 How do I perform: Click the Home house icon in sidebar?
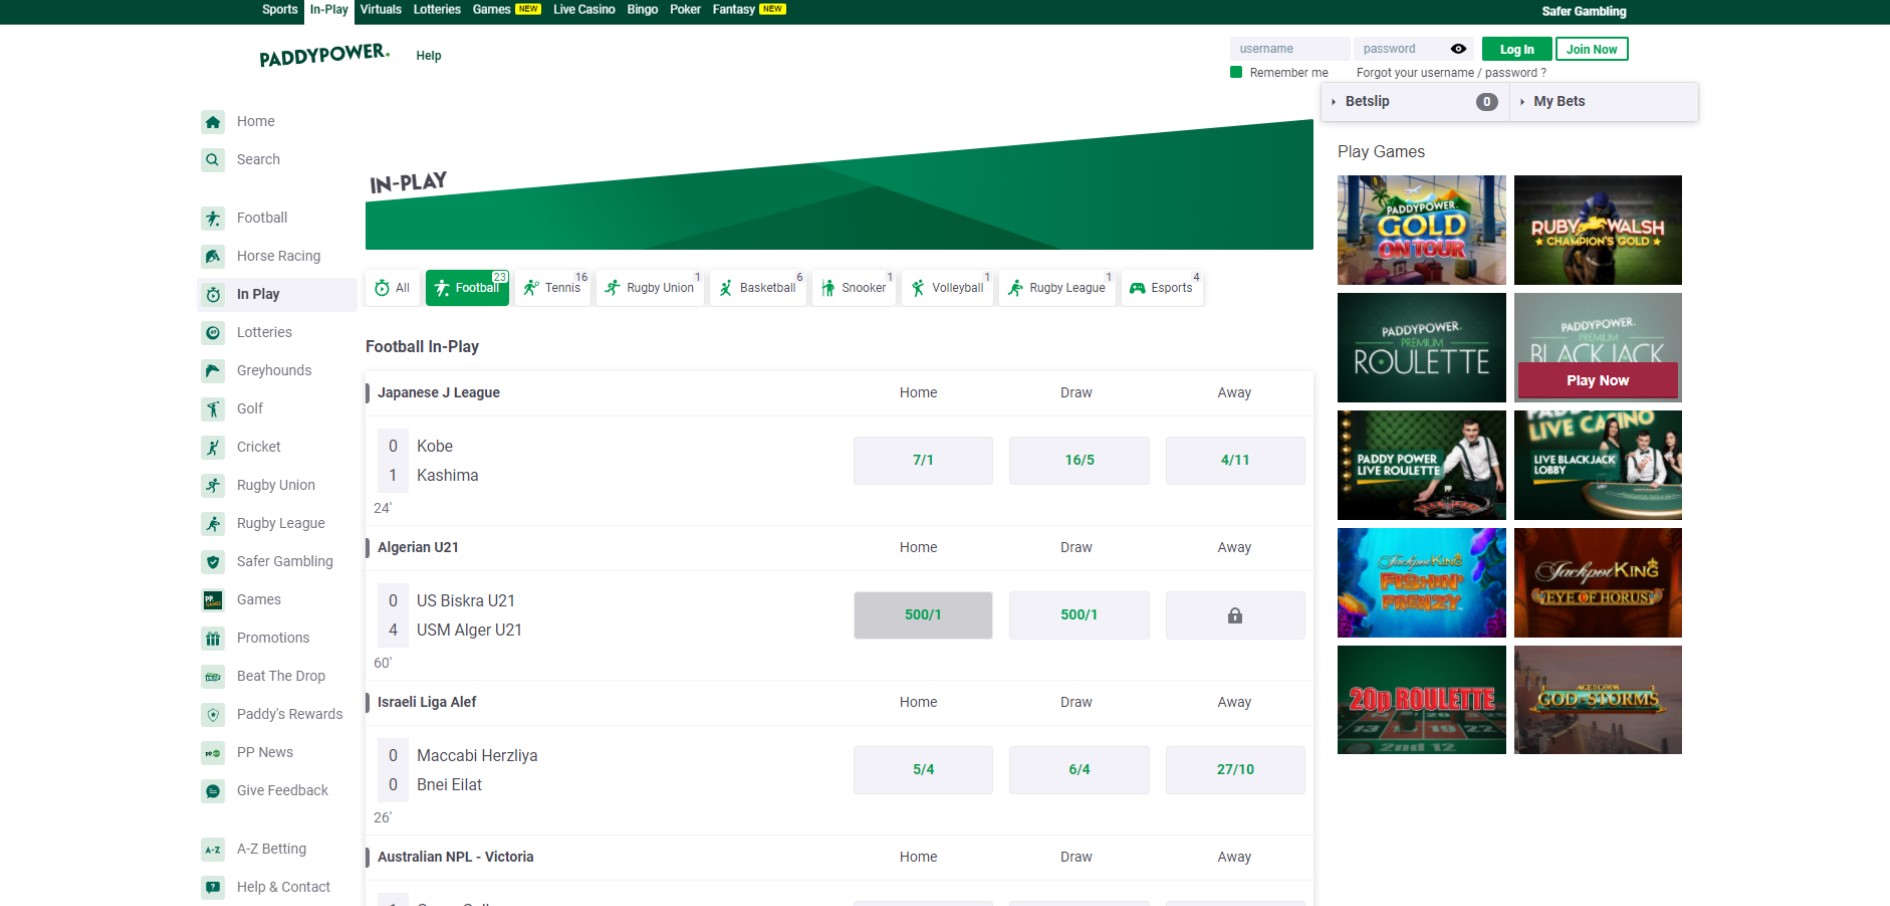point(213,122)
